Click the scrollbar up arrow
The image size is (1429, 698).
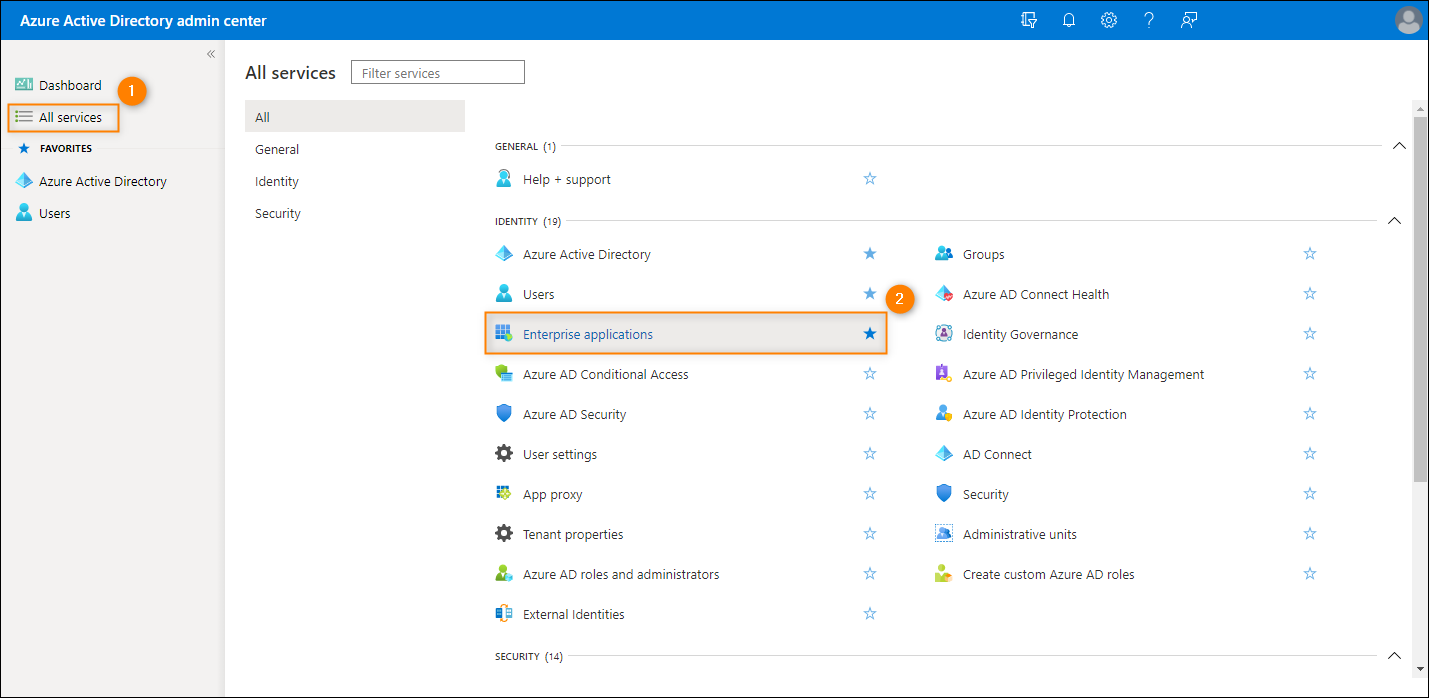tap(1420, 107)
